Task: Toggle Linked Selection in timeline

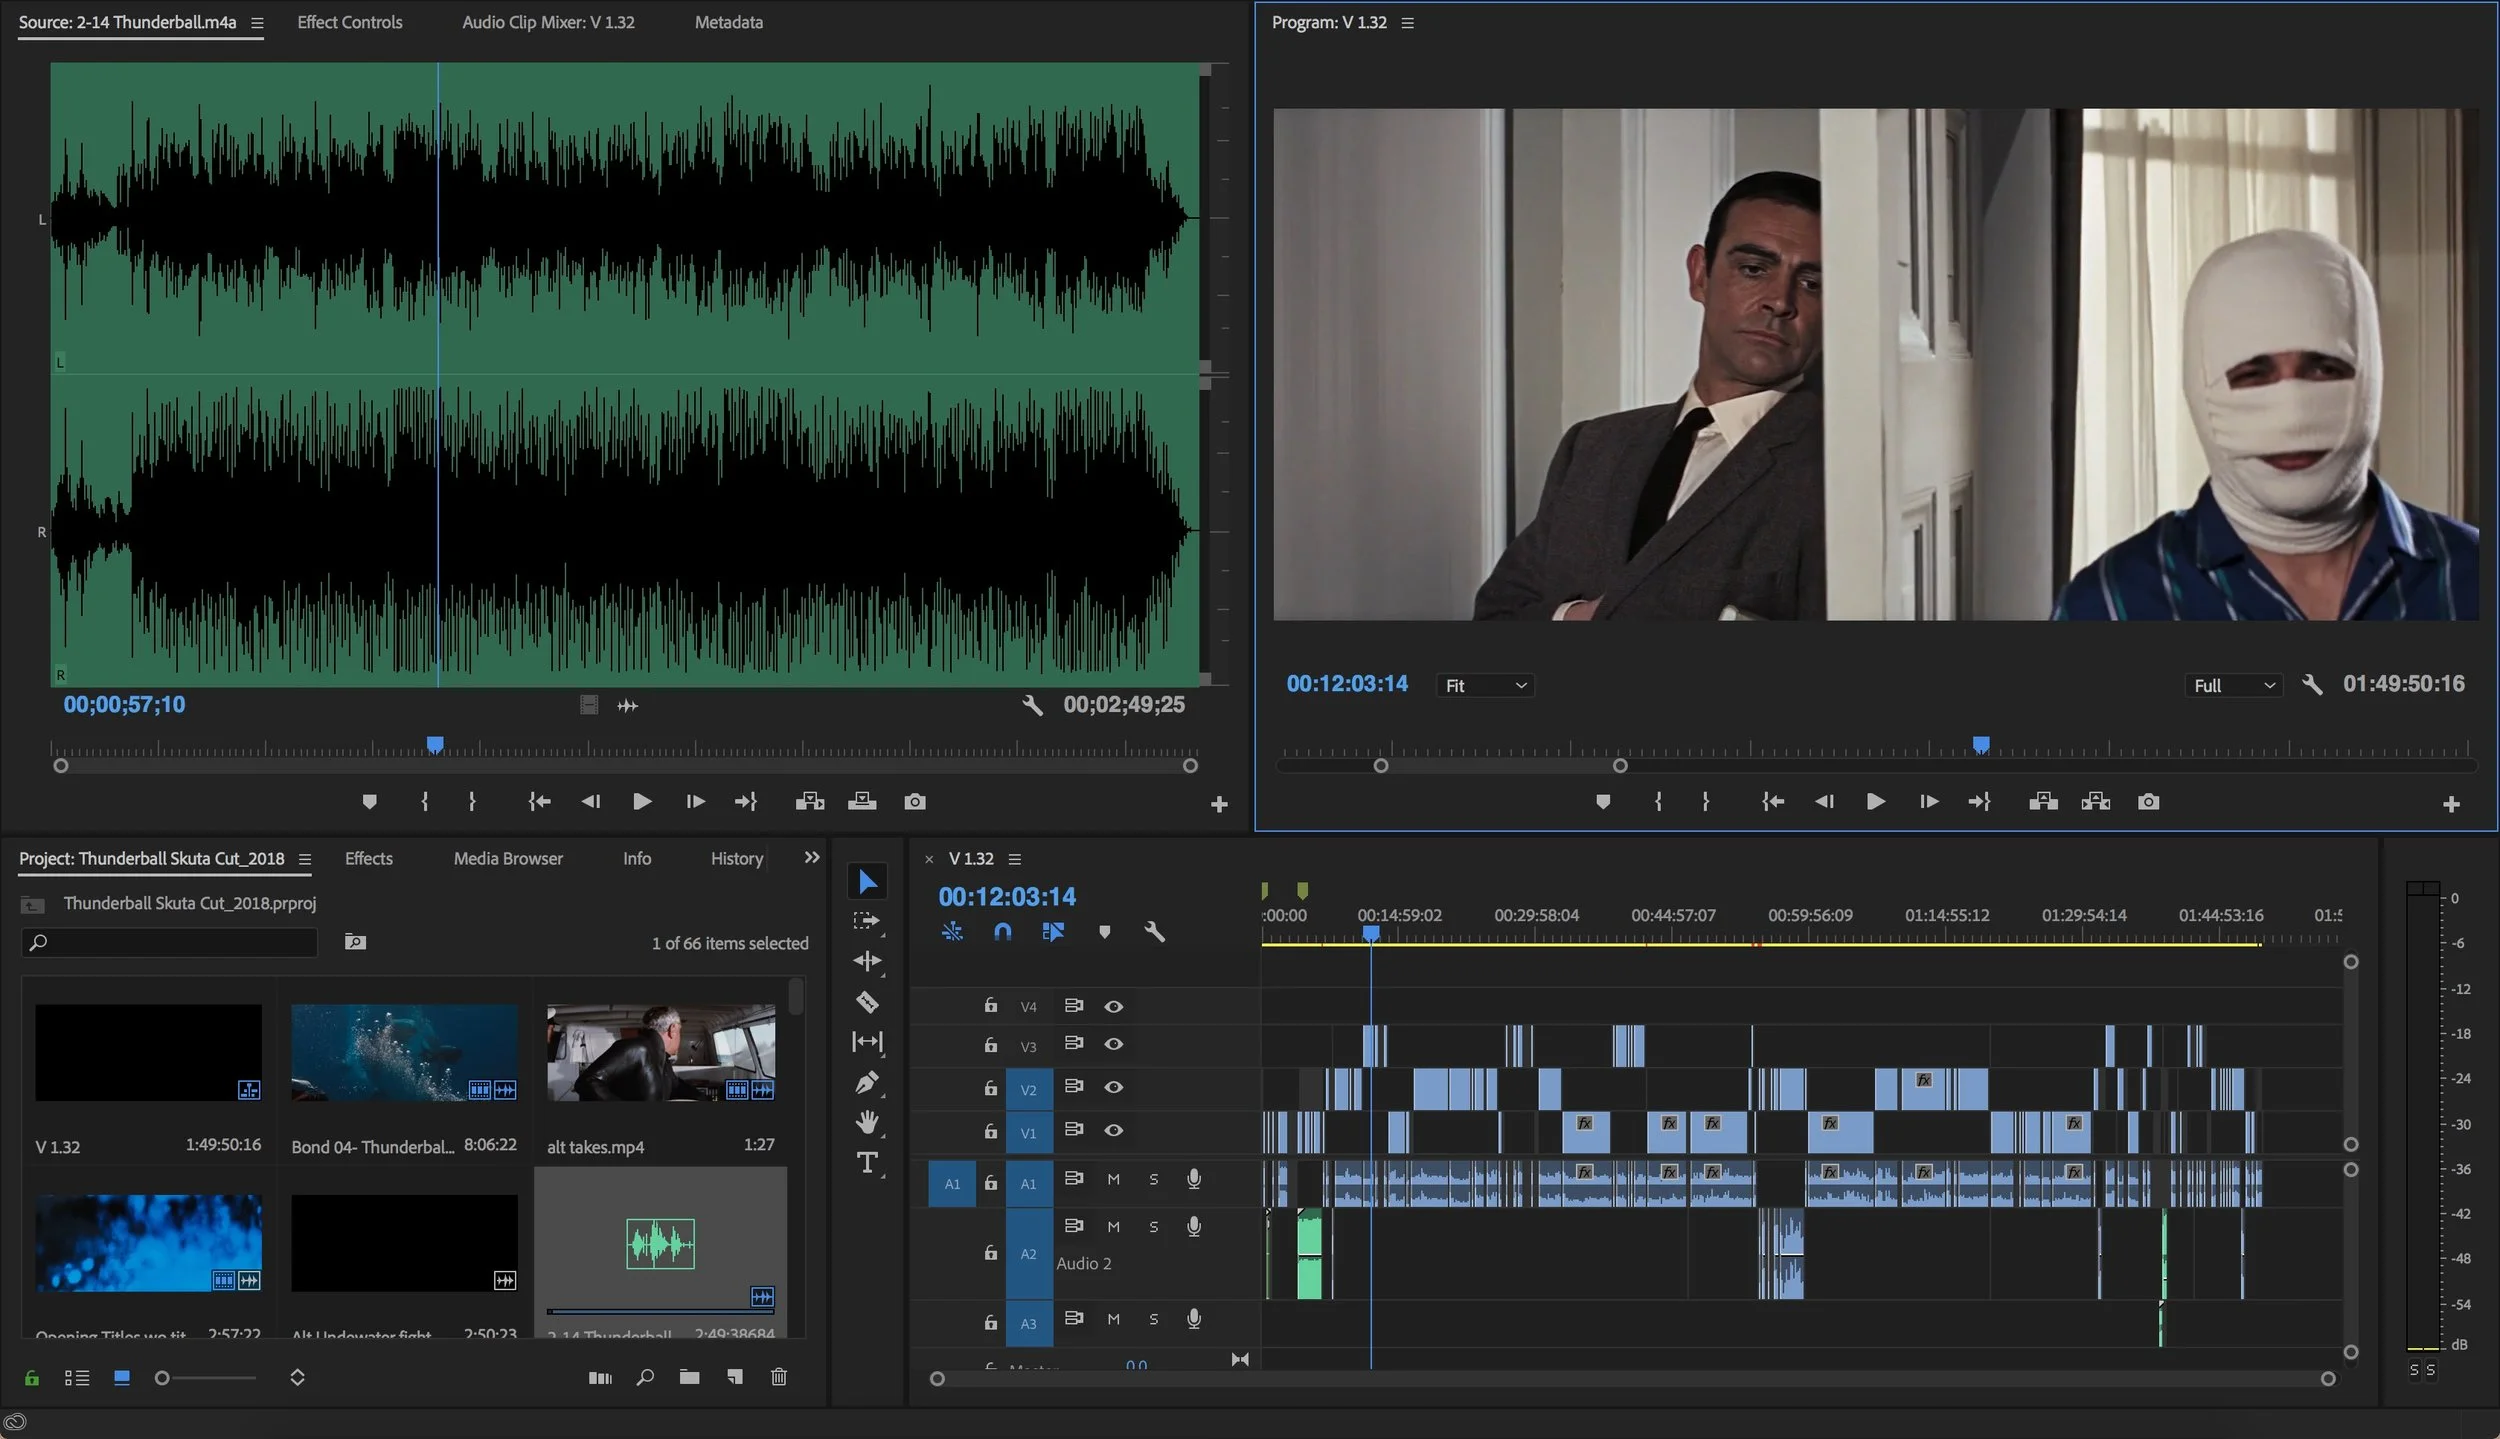Action: 1053,932
